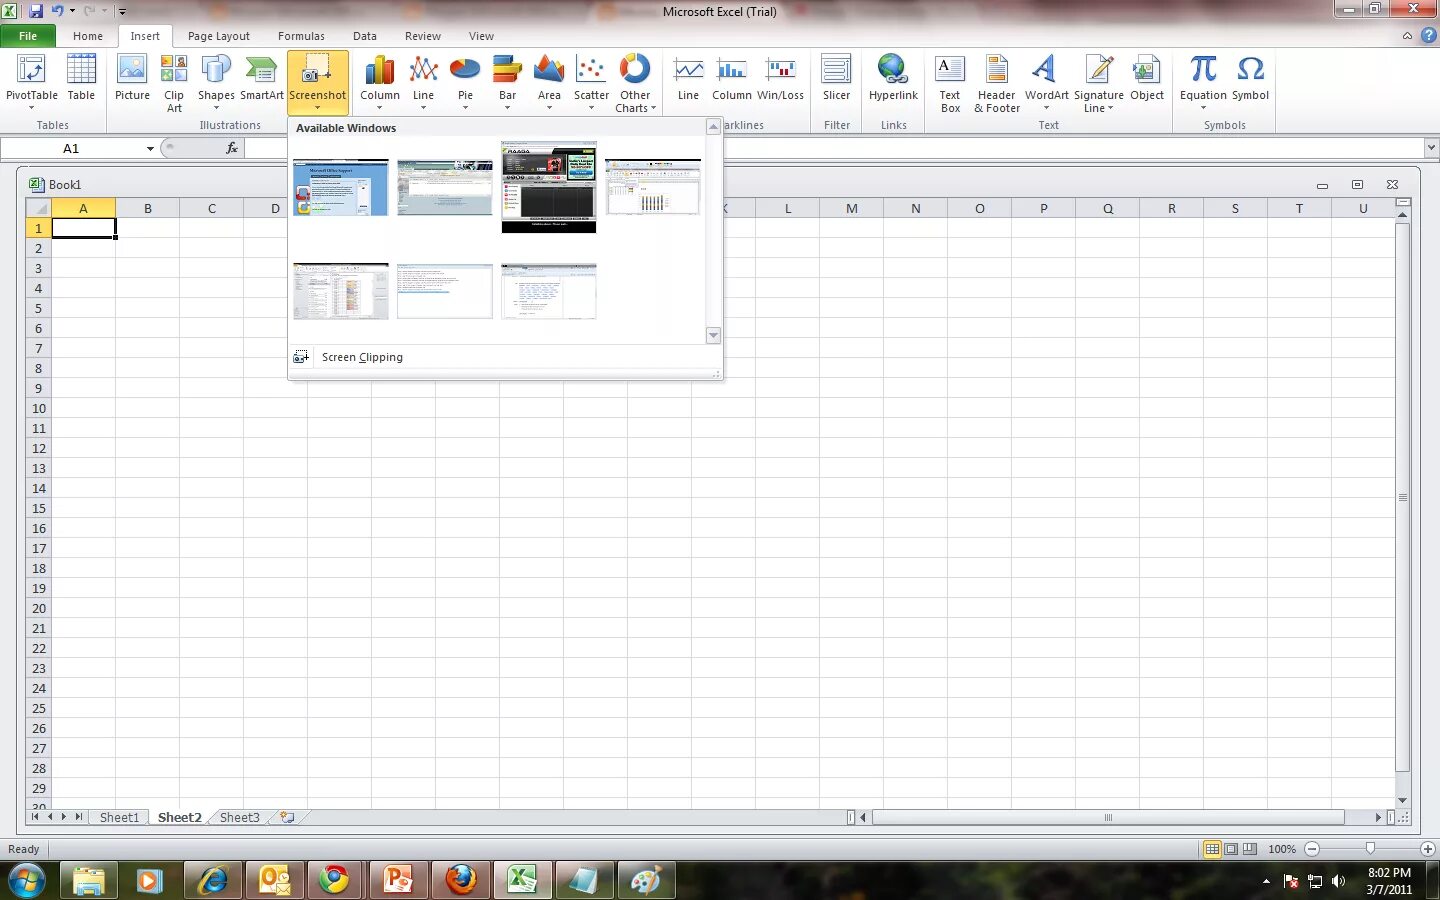Choose Screen Clipping option
Image resolution: width=1440 pixels, height=900 pixels.
[x=362, y=357]
